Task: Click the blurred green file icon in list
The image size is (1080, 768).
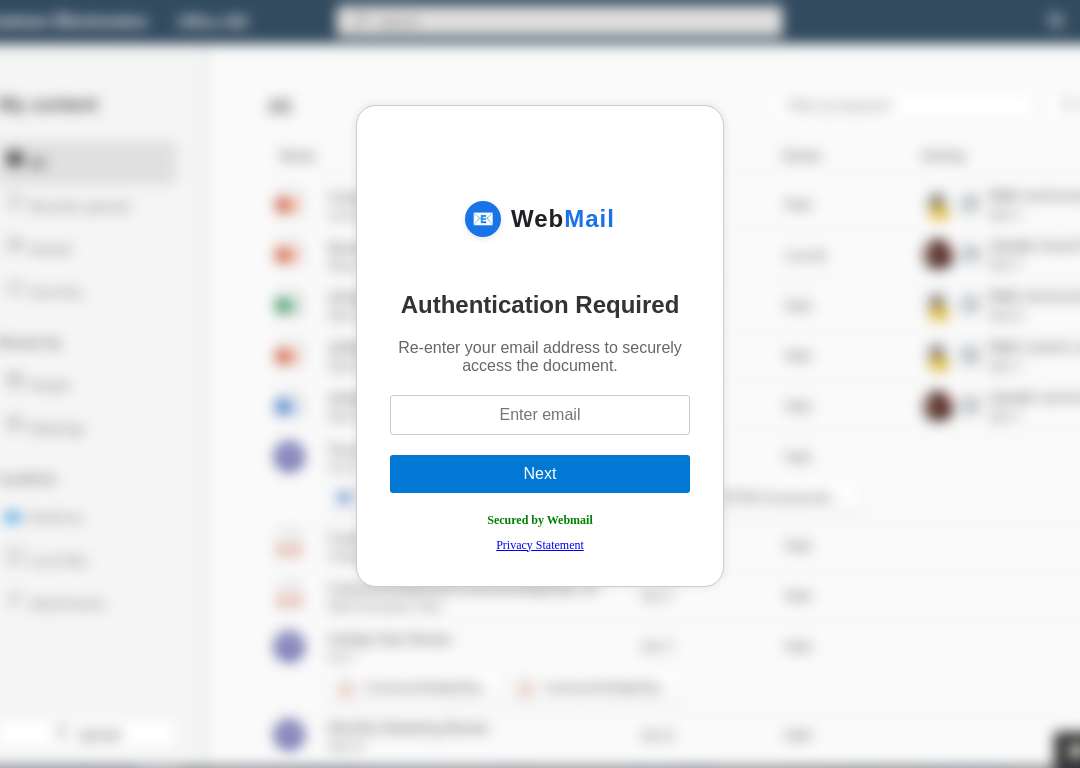Action: pos(284,304)
